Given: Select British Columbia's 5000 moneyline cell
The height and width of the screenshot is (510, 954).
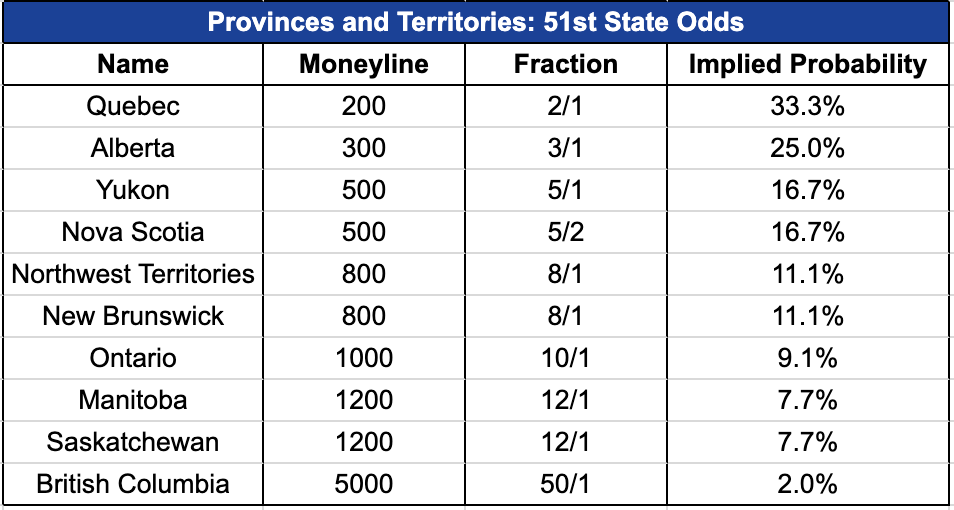Looking at the screenshot, I should tap(364, 484).
